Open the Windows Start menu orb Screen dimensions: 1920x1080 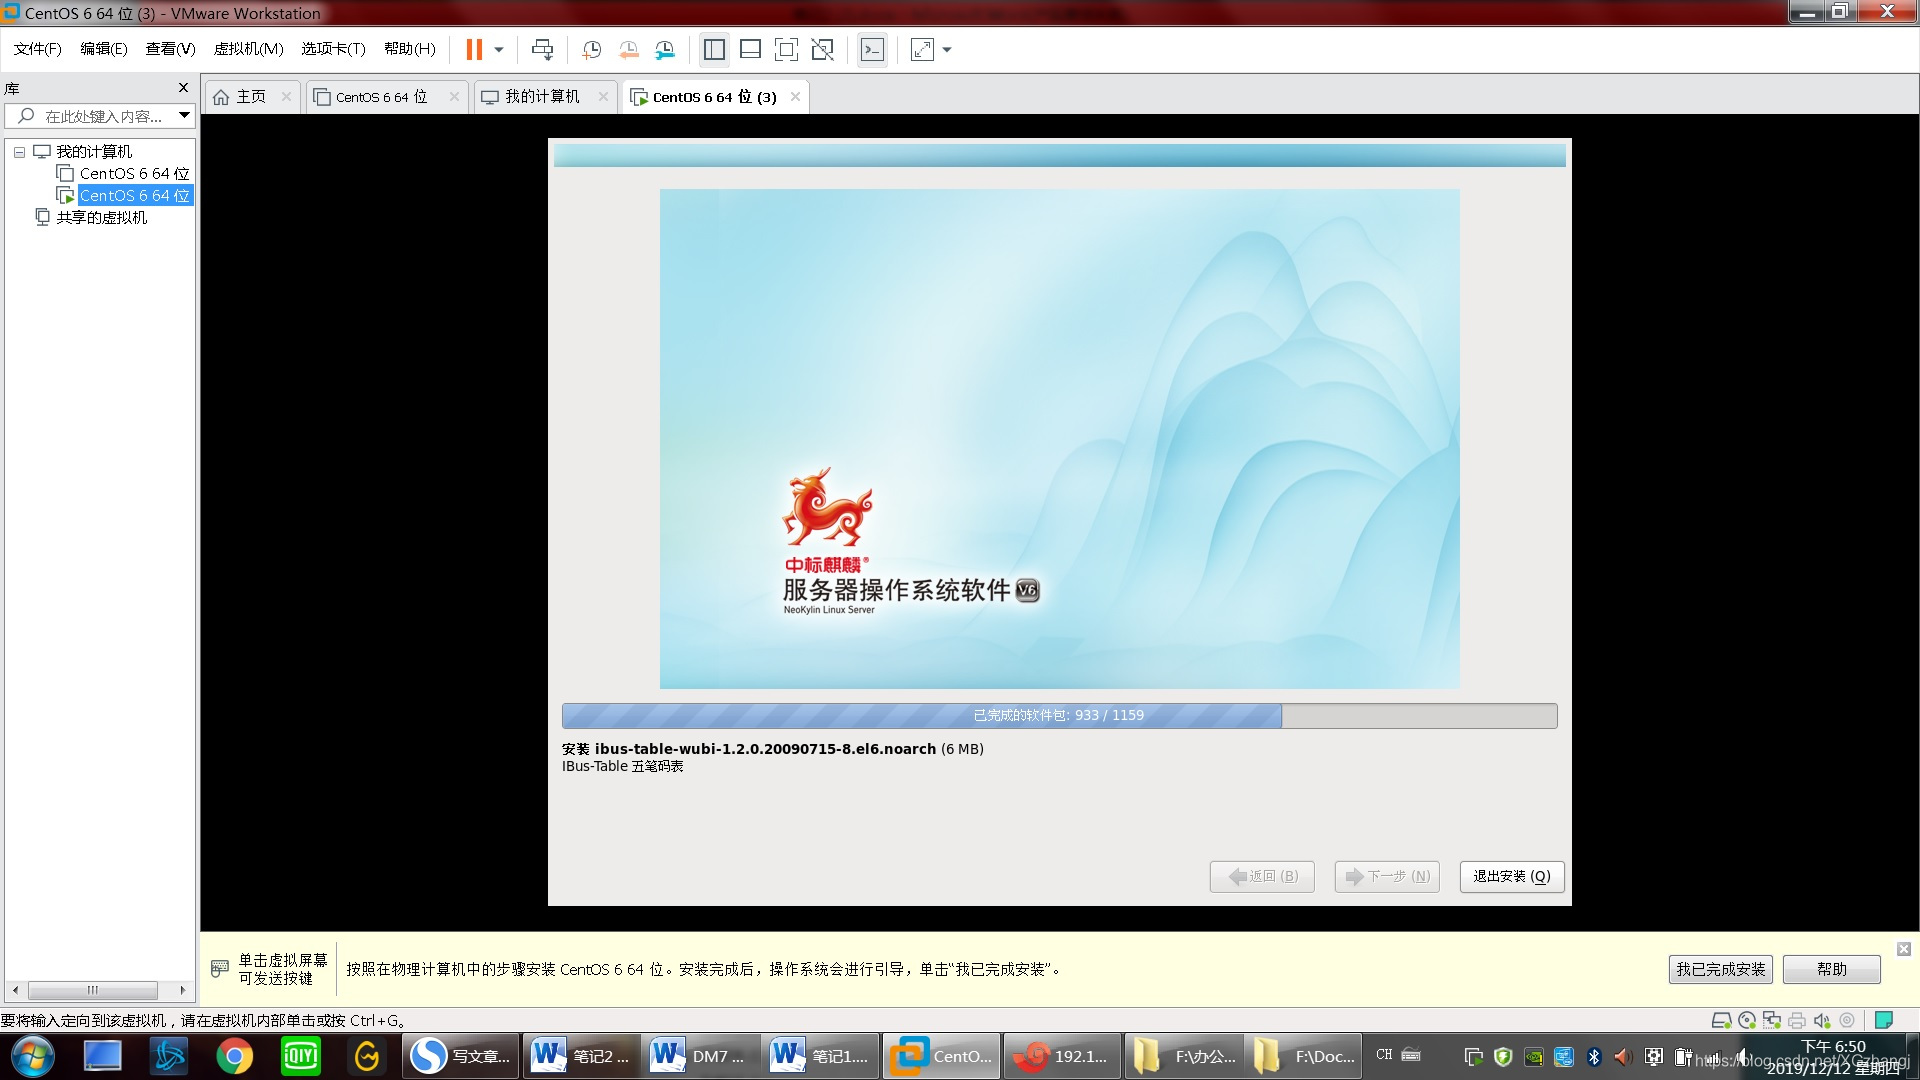click(x=33, y=1056)
